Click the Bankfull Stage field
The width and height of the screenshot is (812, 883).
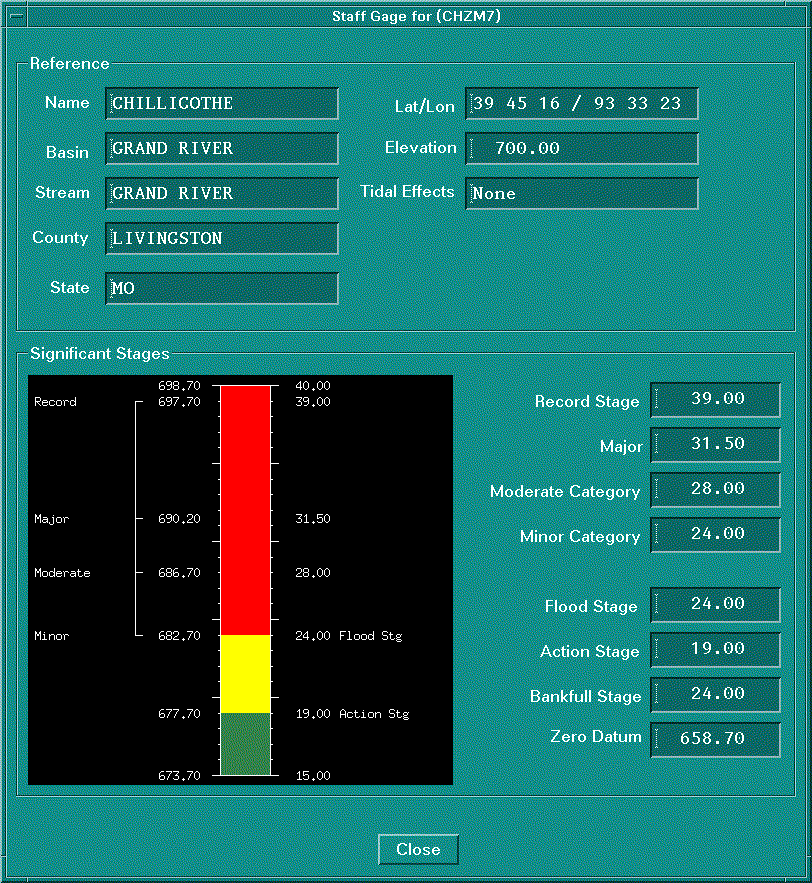click(x=715, y=694)
